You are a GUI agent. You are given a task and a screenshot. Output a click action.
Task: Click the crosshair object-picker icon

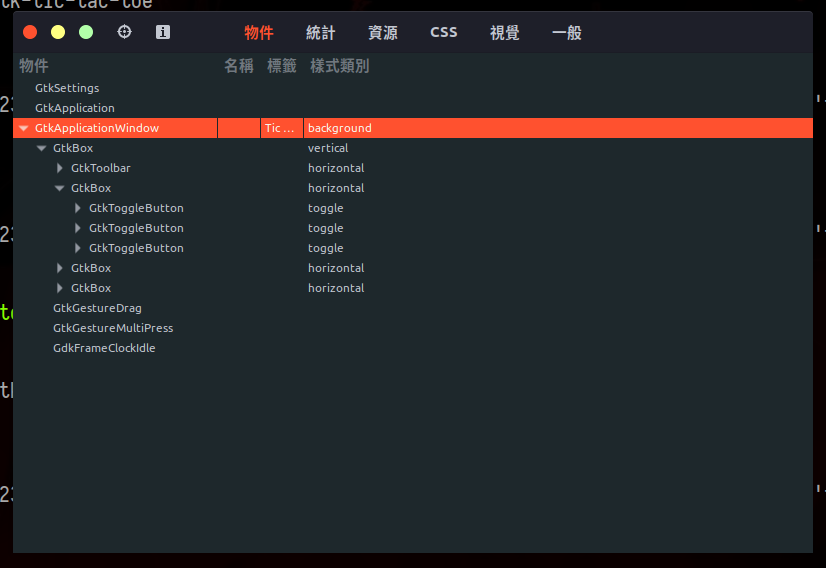(x=124, y=32)
